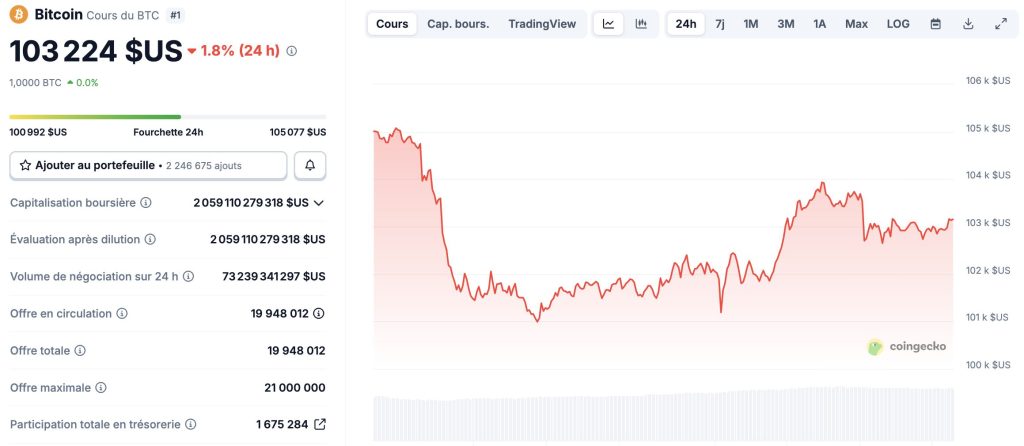This screenshot has width=1024, height=446.
Task: Open the calendar date range picker
Action: (936, 24)
